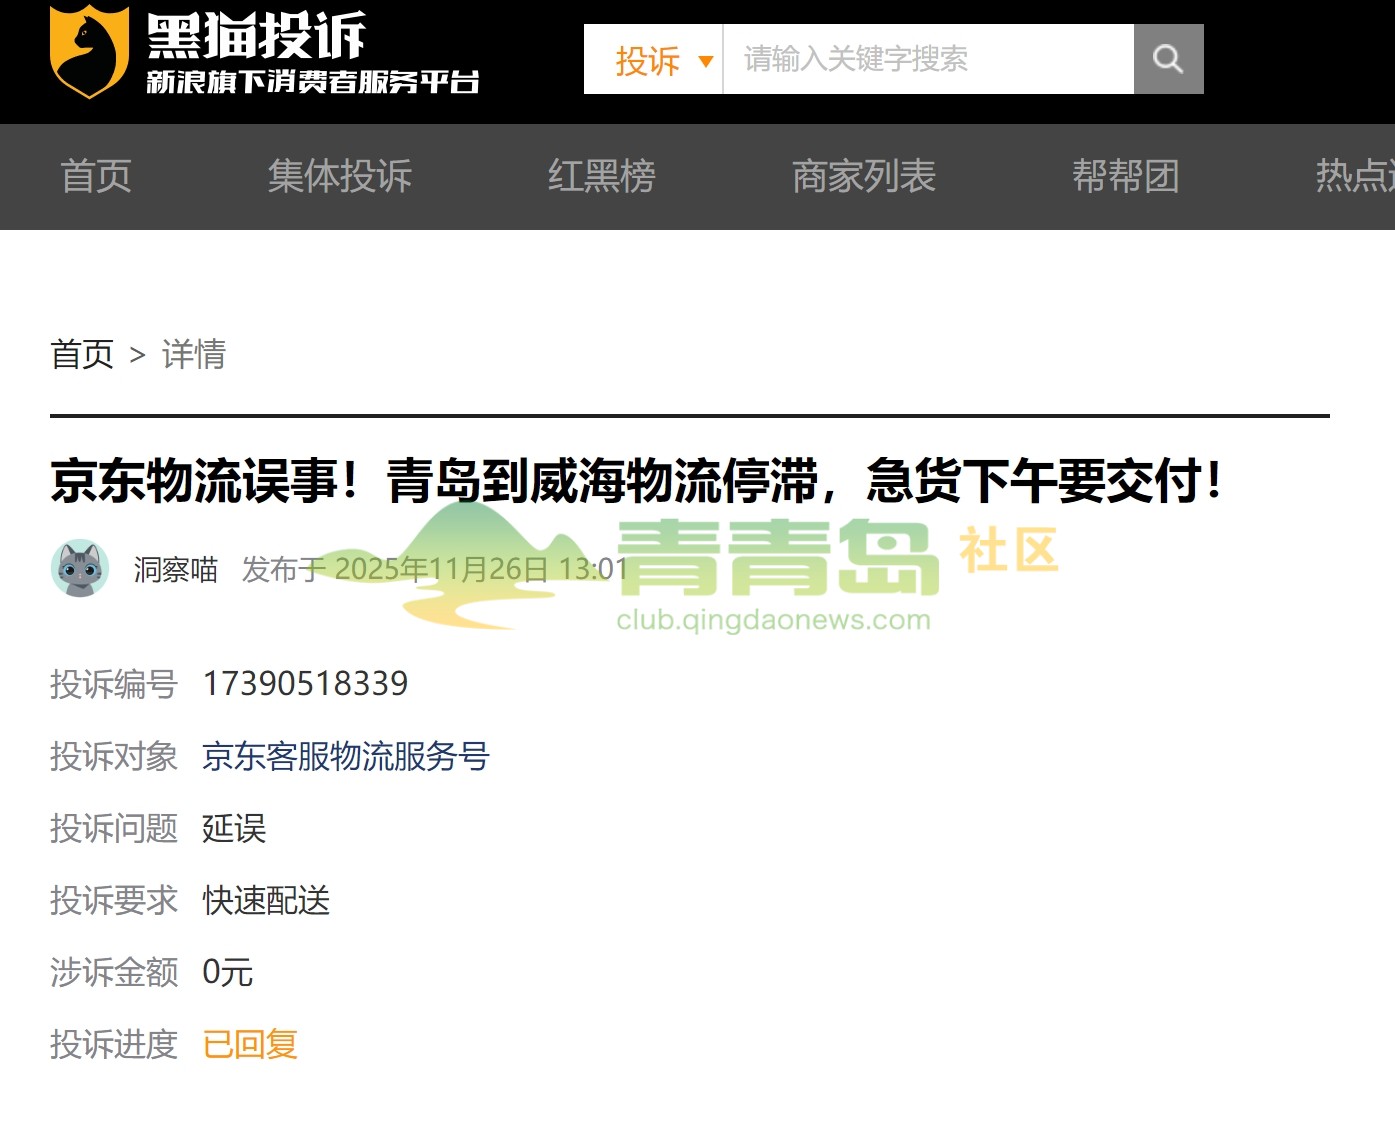Click the 已回复 complaint progress status
This screenshot has height=1129, width=1395.
tap(250, 1044)
